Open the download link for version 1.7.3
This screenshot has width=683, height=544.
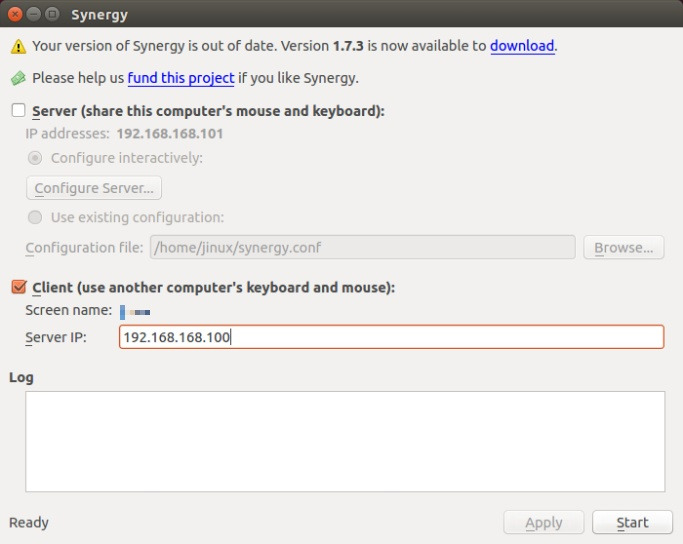(522, 46)
